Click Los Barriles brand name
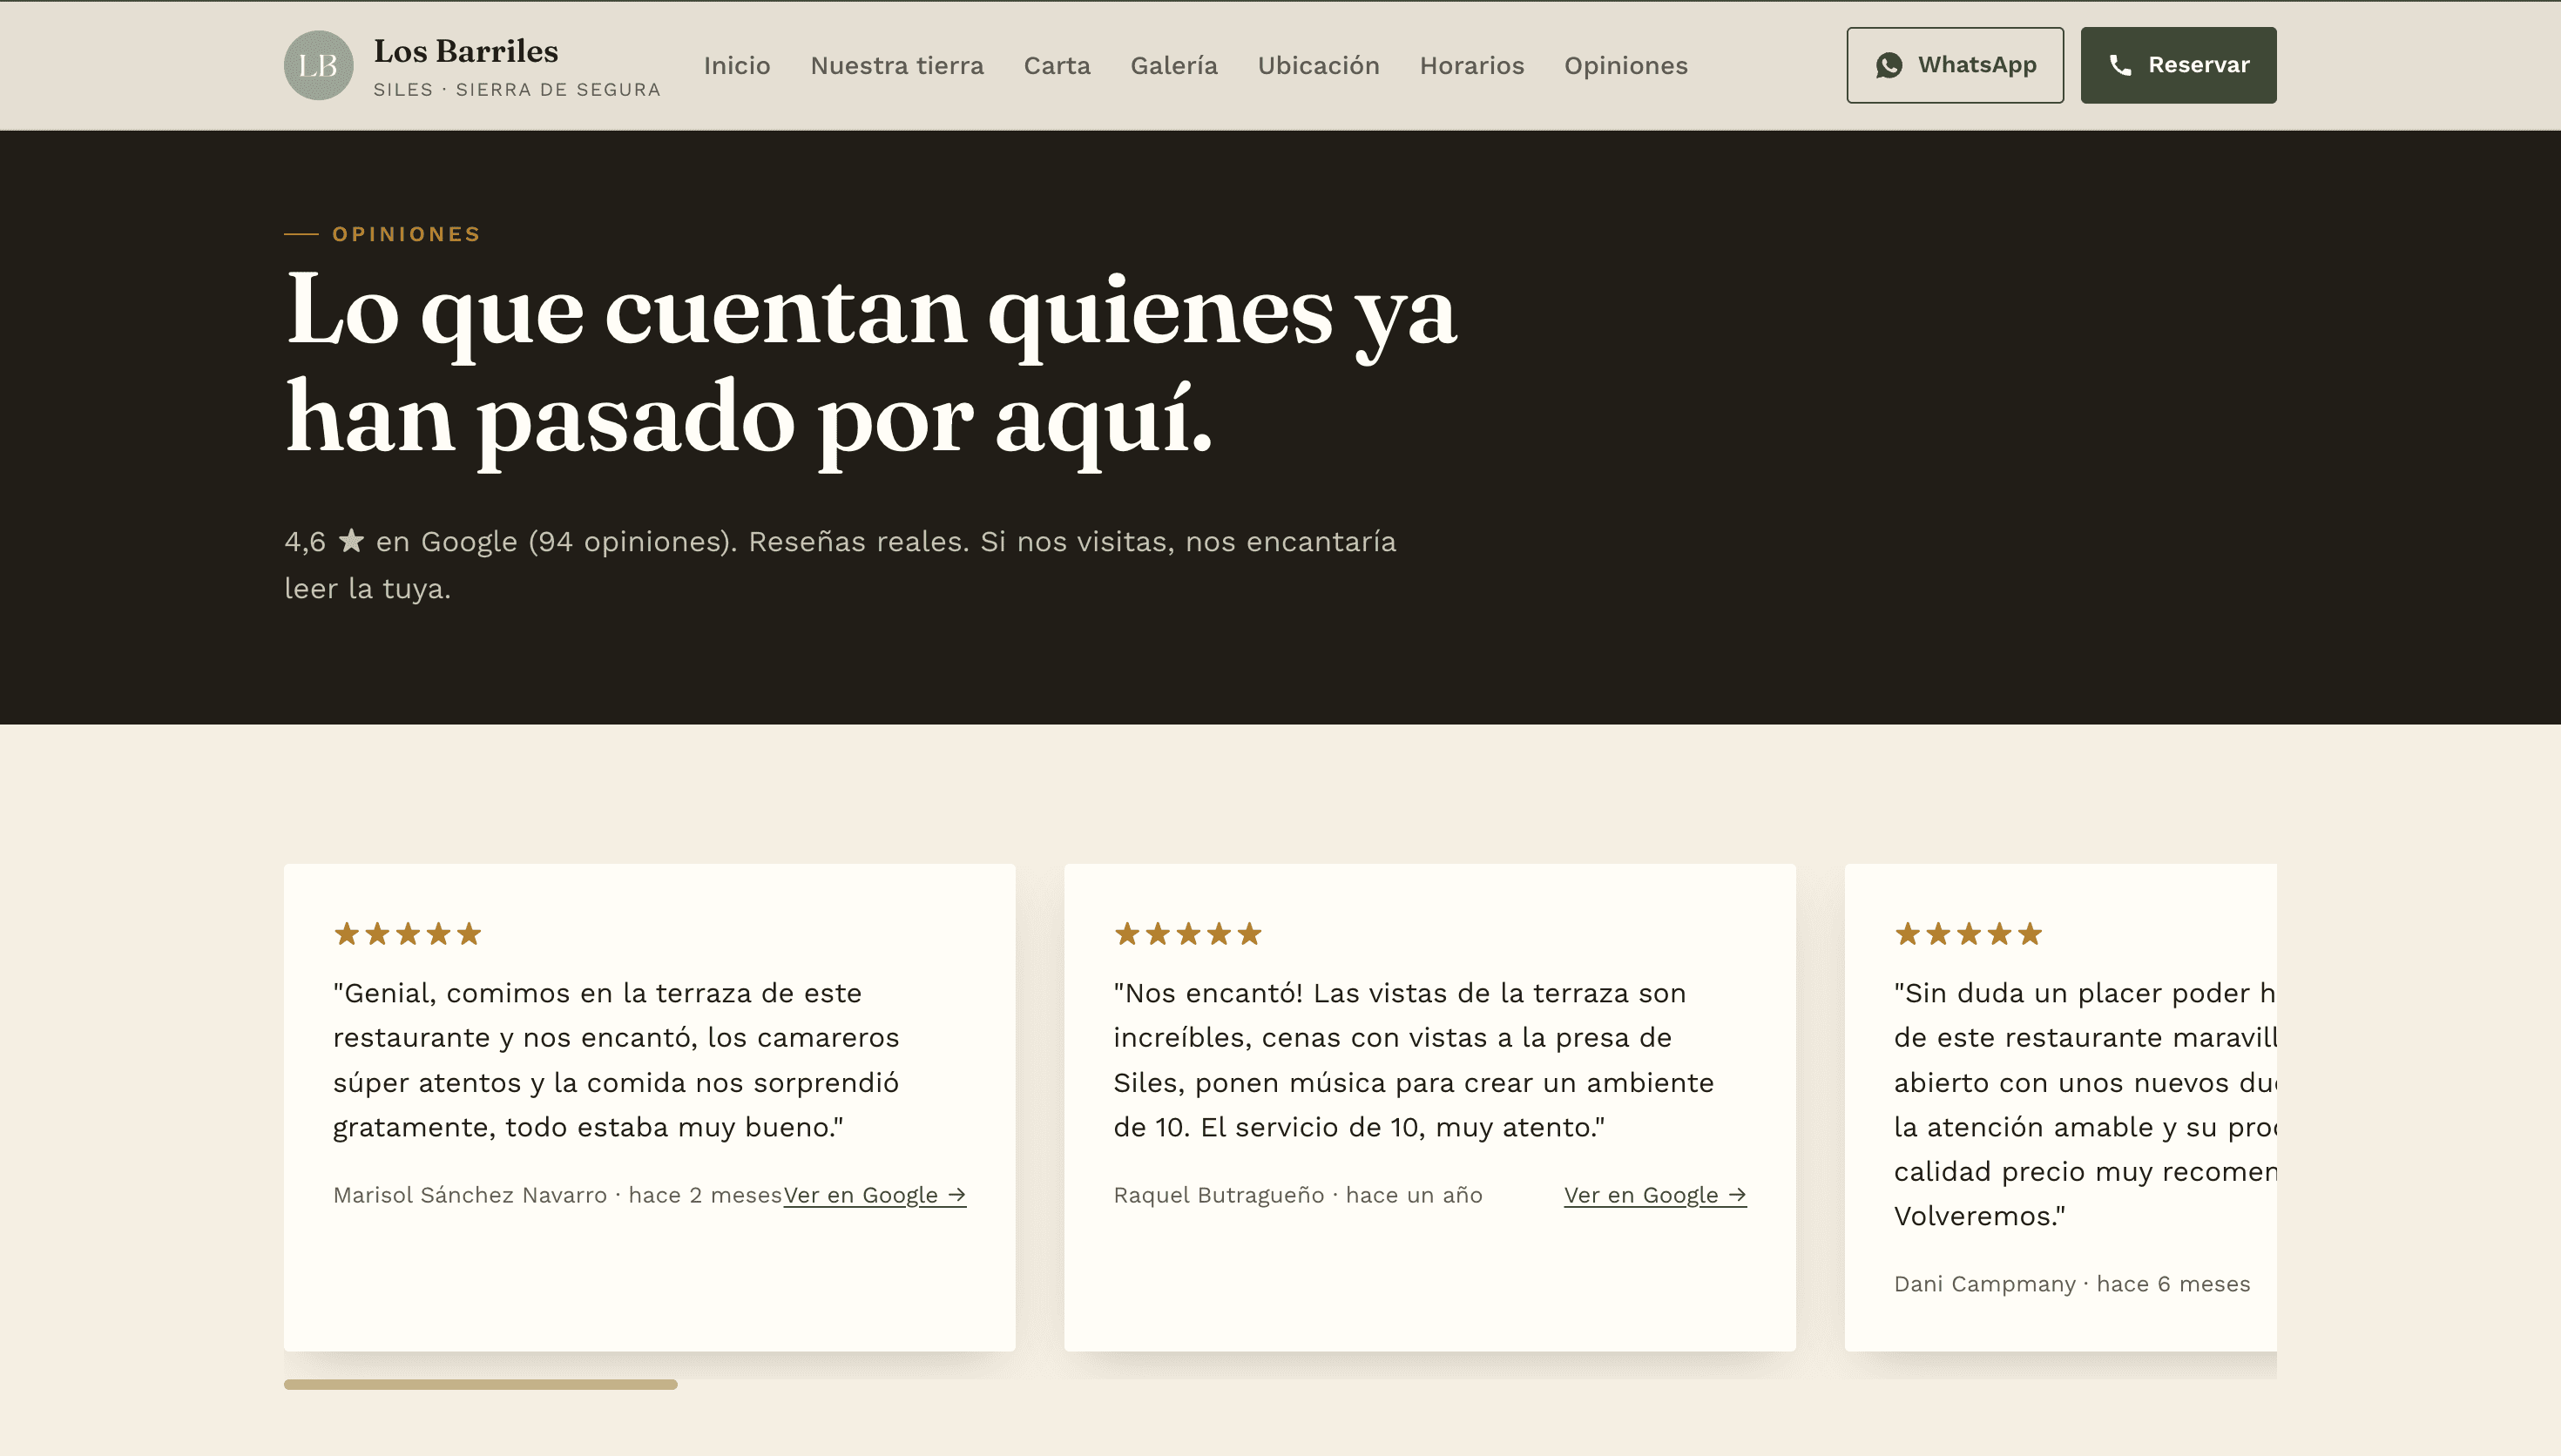Image resolution: width=2561 pixels, height=1456 pixels. pos(465,51)
